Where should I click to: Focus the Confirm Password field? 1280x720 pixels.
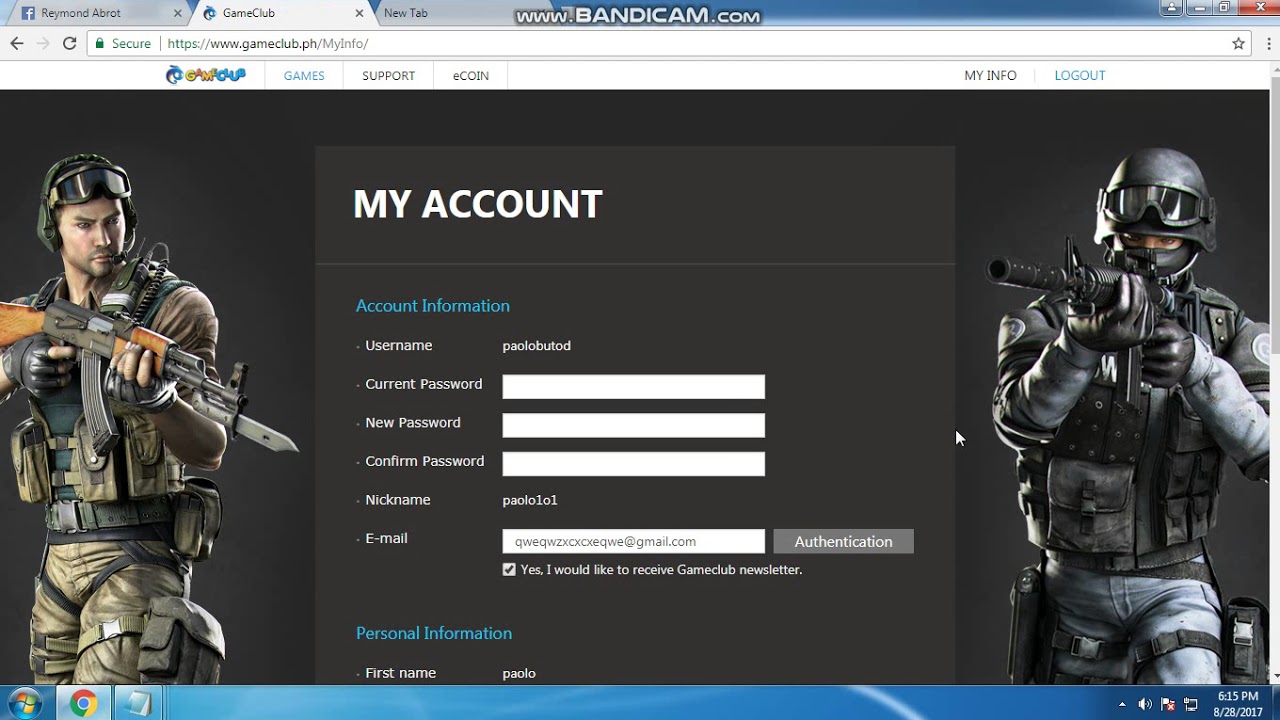tap(633, 463)
